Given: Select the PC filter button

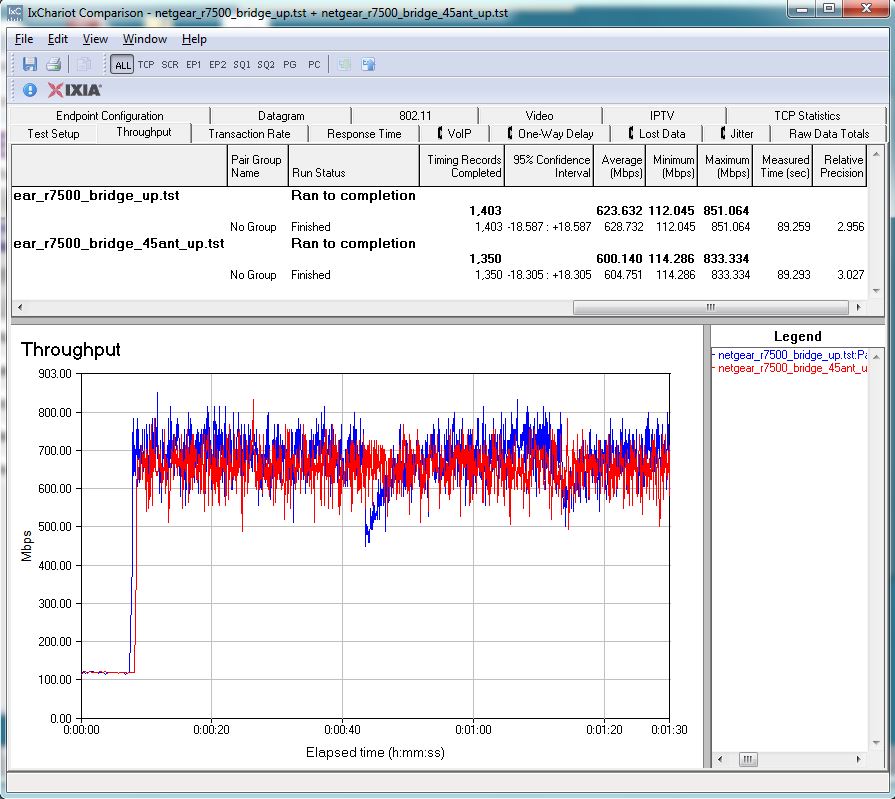Looking at the screenshot, I should (x=314, y=64).
